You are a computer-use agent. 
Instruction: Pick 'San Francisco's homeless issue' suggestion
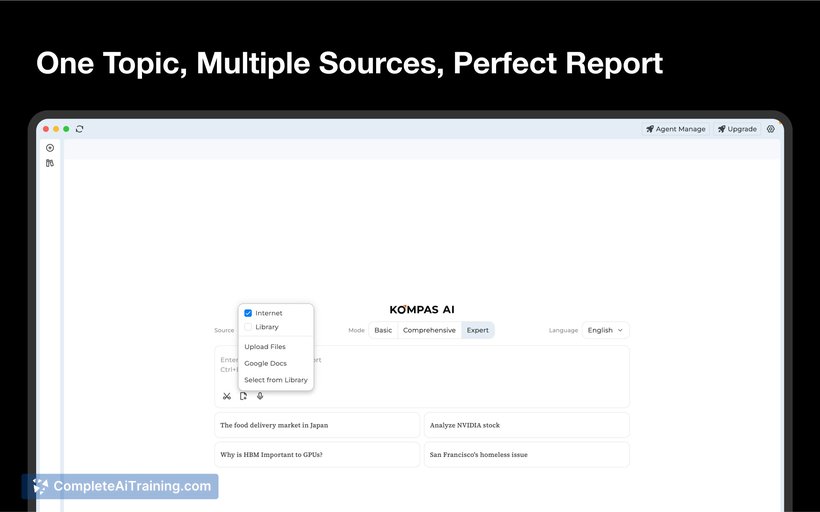(527, 454)
